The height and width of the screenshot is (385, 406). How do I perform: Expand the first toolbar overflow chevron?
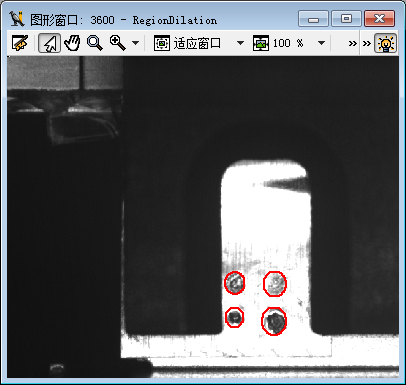tap(353, 43)
